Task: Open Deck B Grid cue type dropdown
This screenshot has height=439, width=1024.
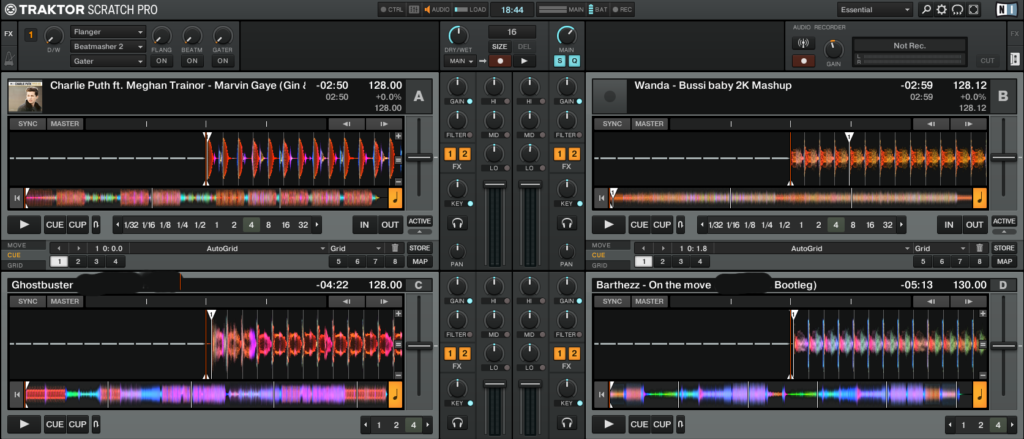Action: [941, 248]
